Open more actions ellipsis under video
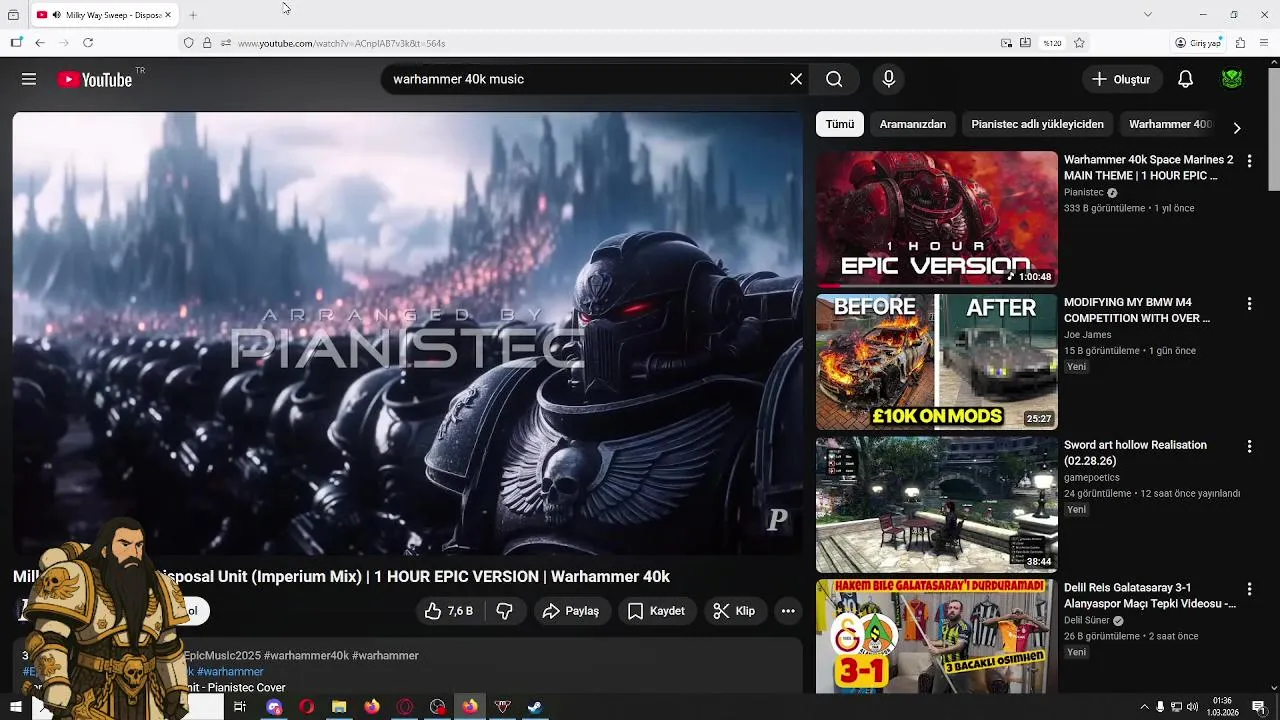The image size is (1280, 720). (x=788, y=611)
